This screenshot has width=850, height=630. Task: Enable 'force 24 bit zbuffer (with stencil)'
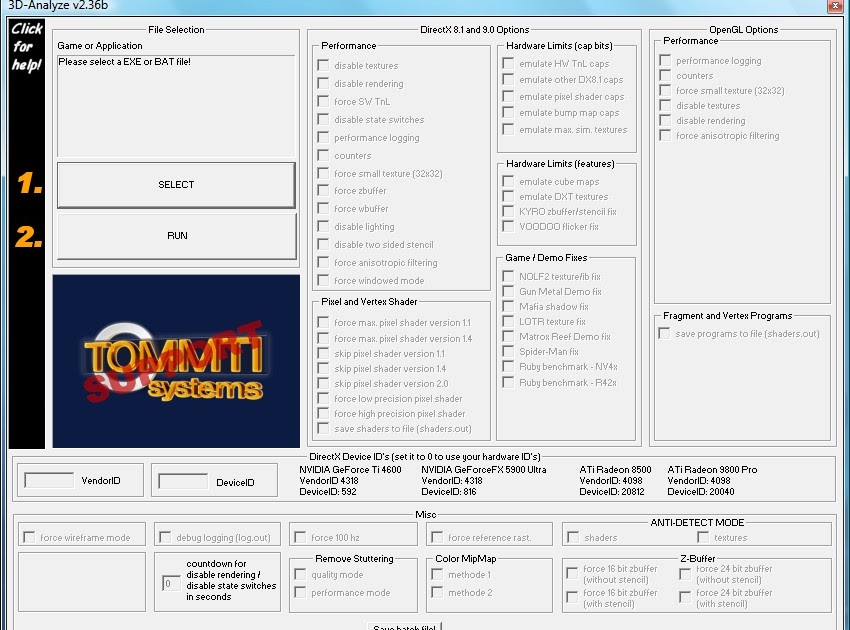pos(685,597)
